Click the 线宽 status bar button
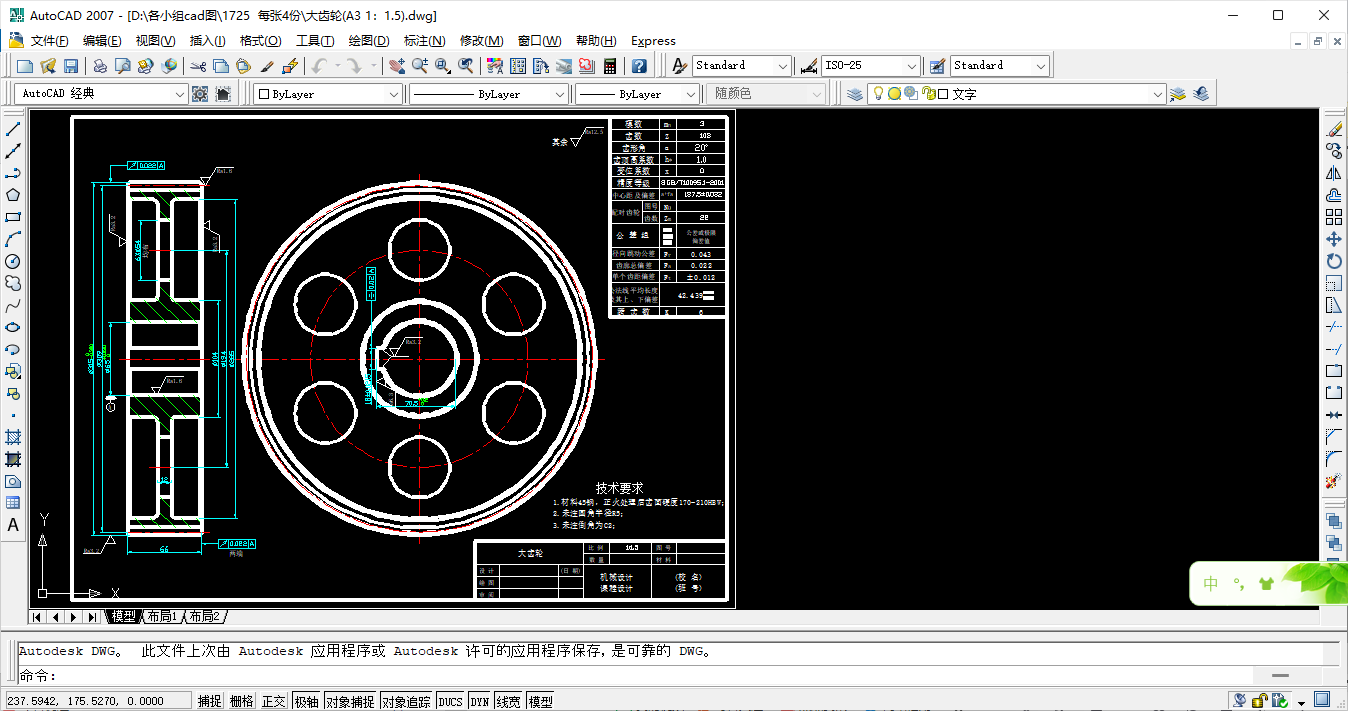This screenshot has width=1348, height=711. (509, 701)
